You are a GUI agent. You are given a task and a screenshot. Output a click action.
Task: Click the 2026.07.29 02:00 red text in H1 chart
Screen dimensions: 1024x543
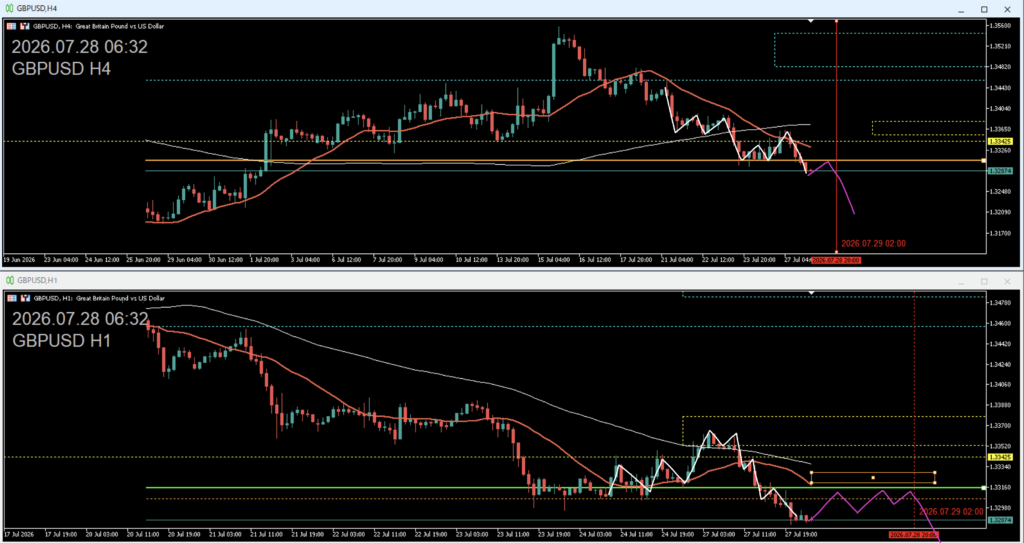point(951,512)
